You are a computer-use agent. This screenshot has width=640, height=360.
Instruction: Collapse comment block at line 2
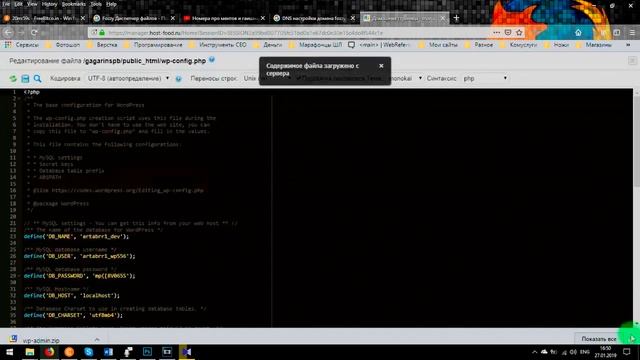click(x=19, y=98)
